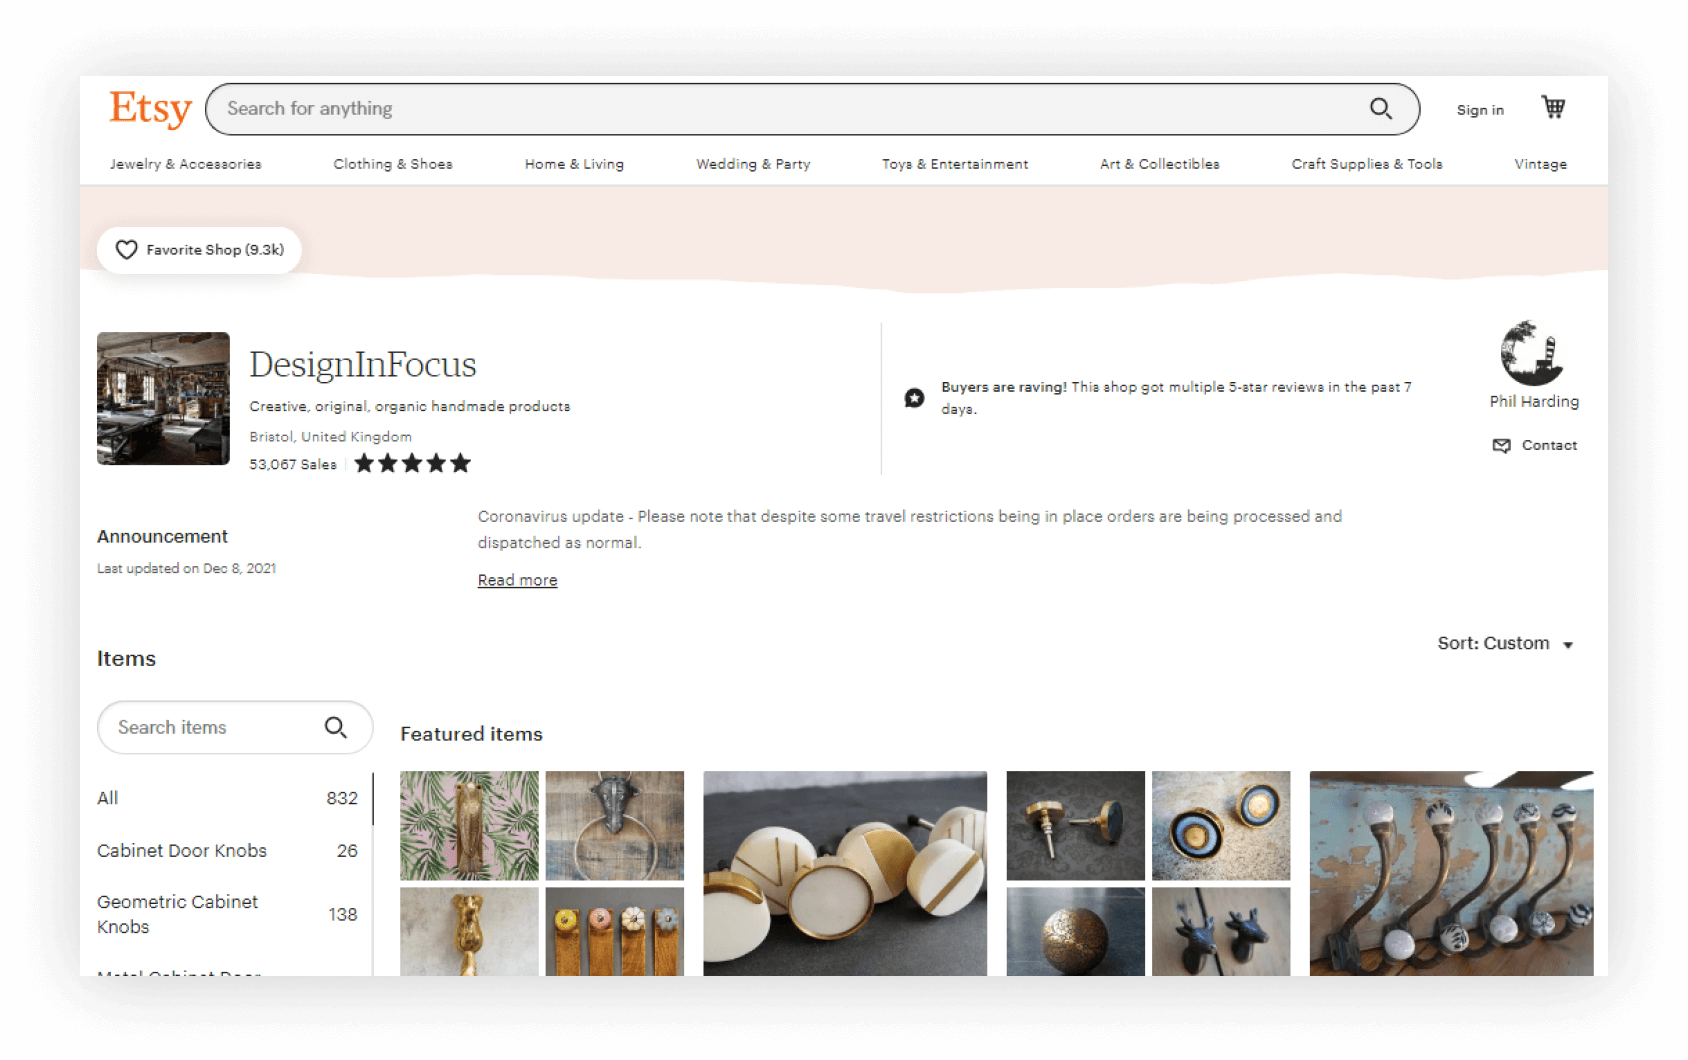The width and height of the screenshot is (1688, 1060).
Task: Click the heart in the Favorite Shop button
Action: point(126,250)
